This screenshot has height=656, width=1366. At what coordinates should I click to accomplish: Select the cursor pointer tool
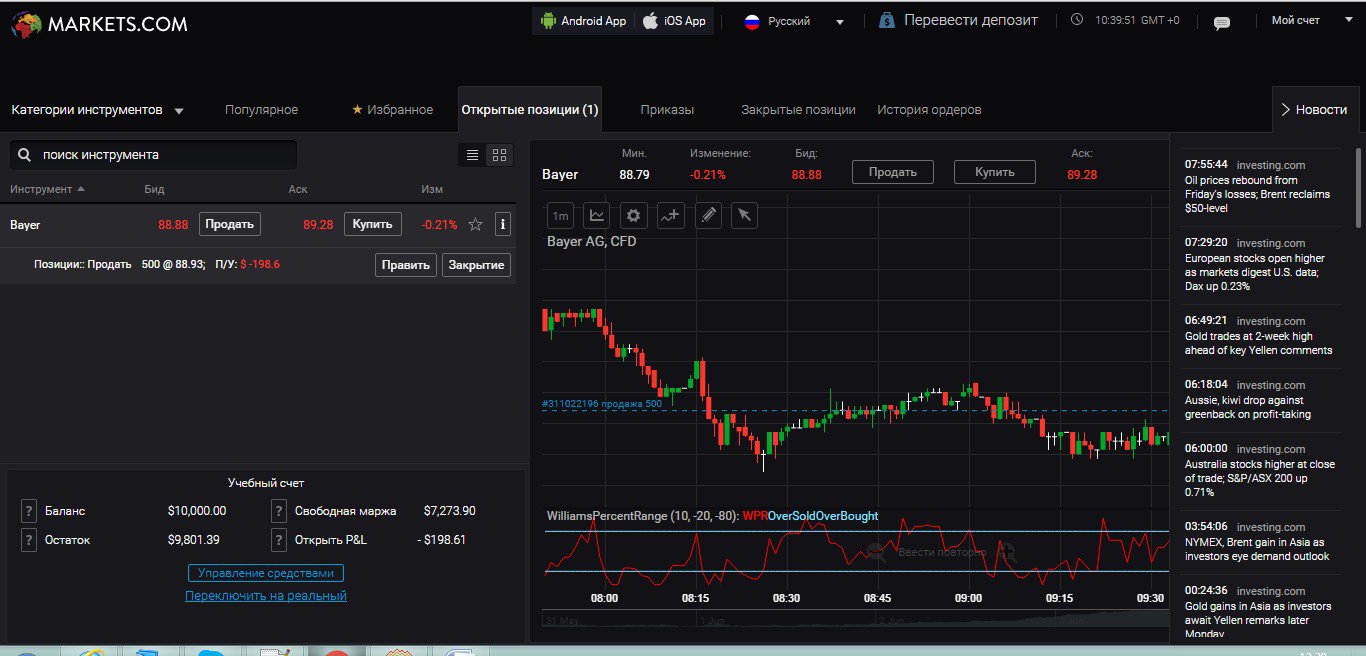coord(745,215)
